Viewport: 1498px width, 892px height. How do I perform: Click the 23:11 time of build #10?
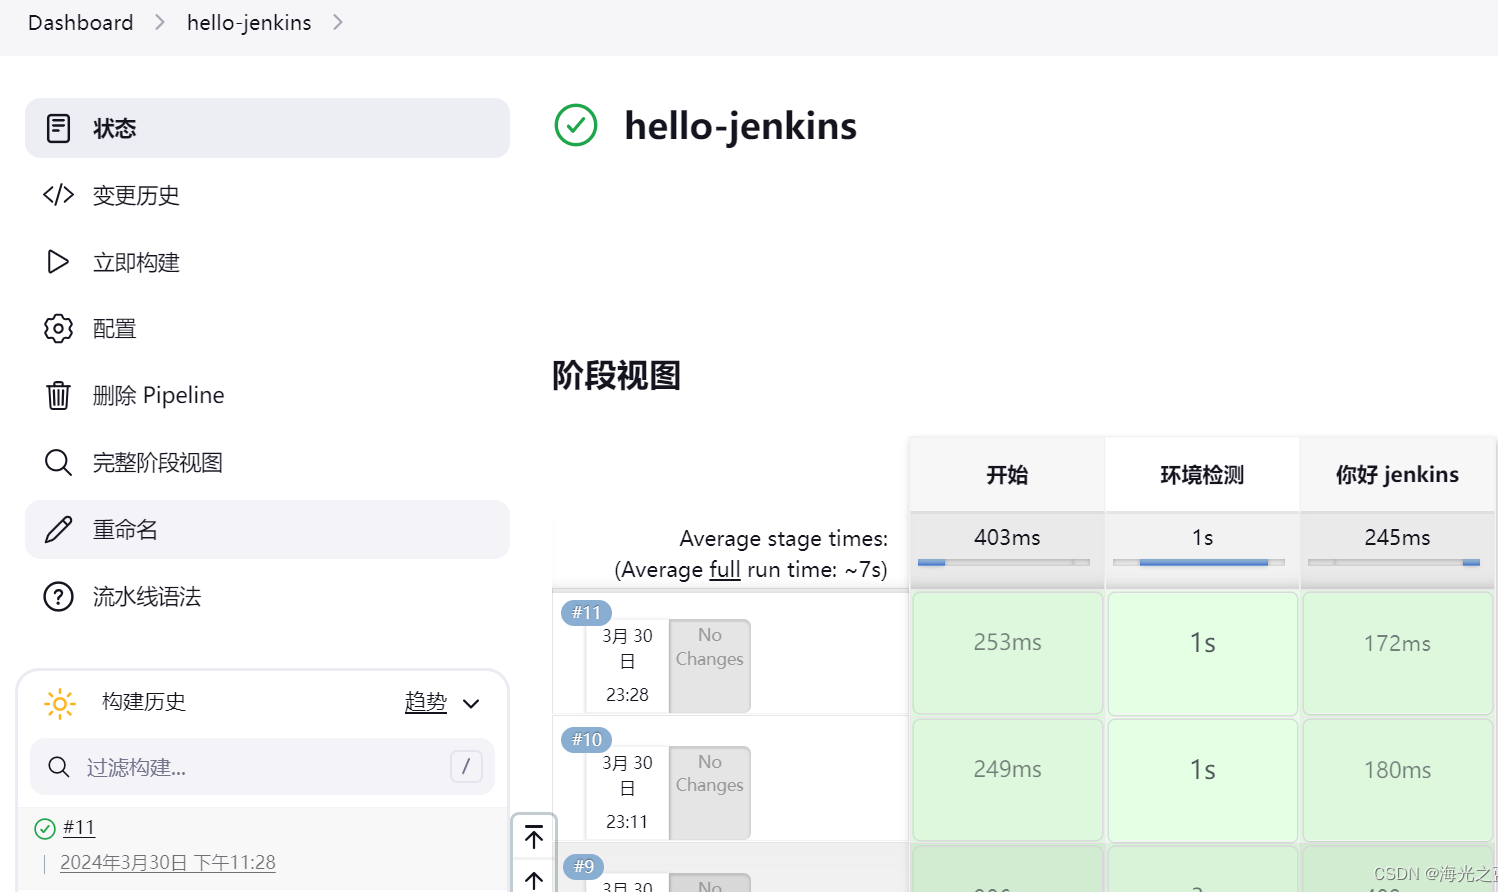(x=627, y=821)
